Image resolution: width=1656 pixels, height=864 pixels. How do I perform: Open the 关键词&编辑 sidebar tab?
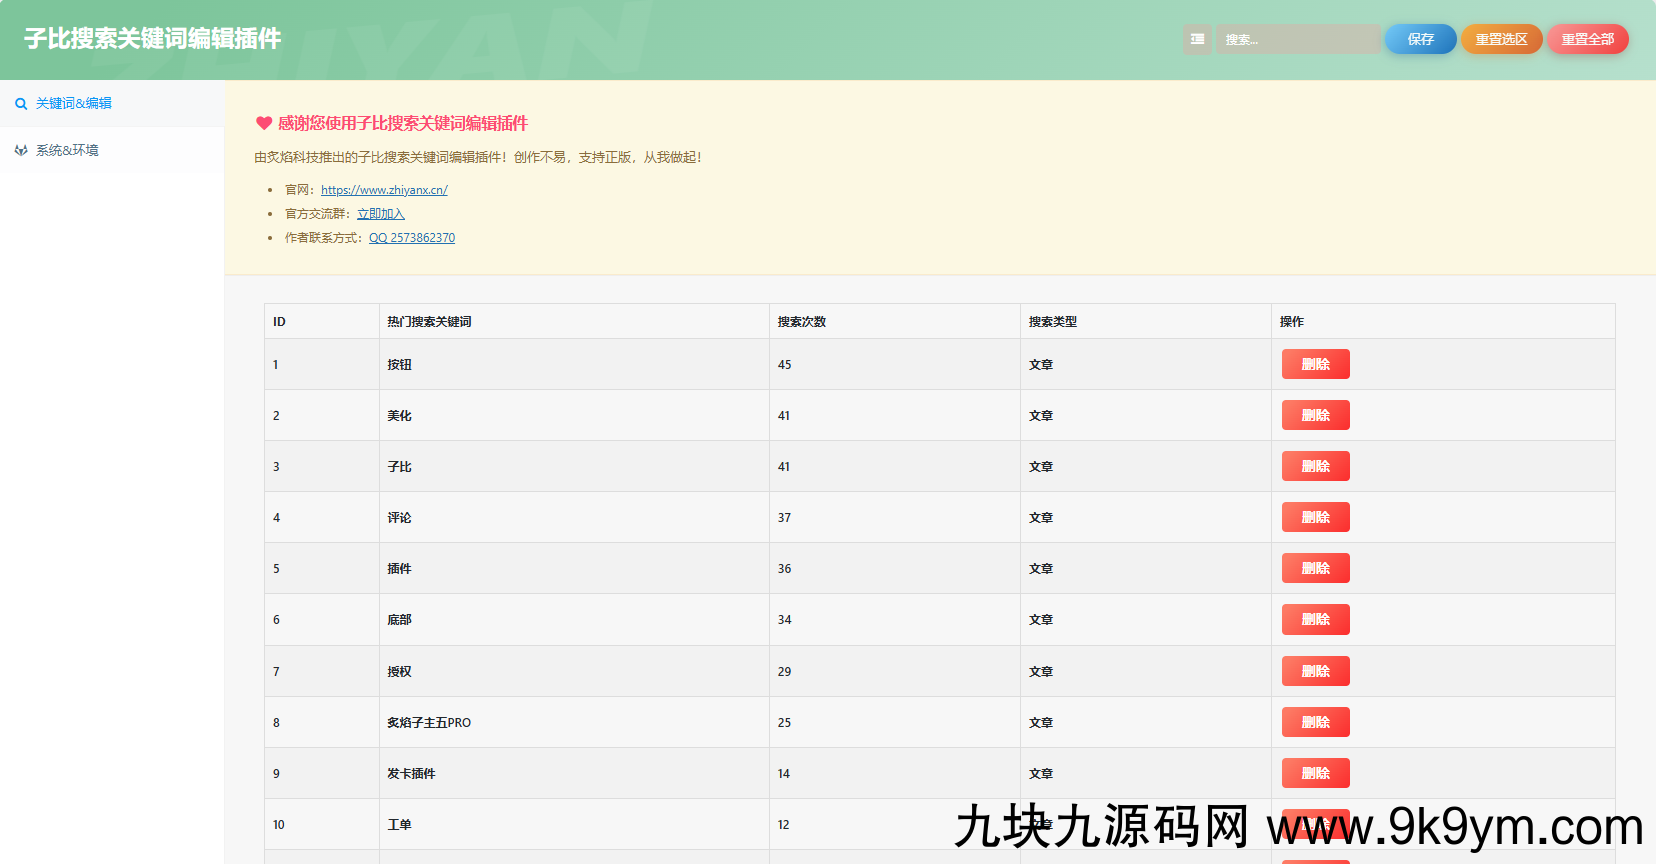click(x=73, y=104)
